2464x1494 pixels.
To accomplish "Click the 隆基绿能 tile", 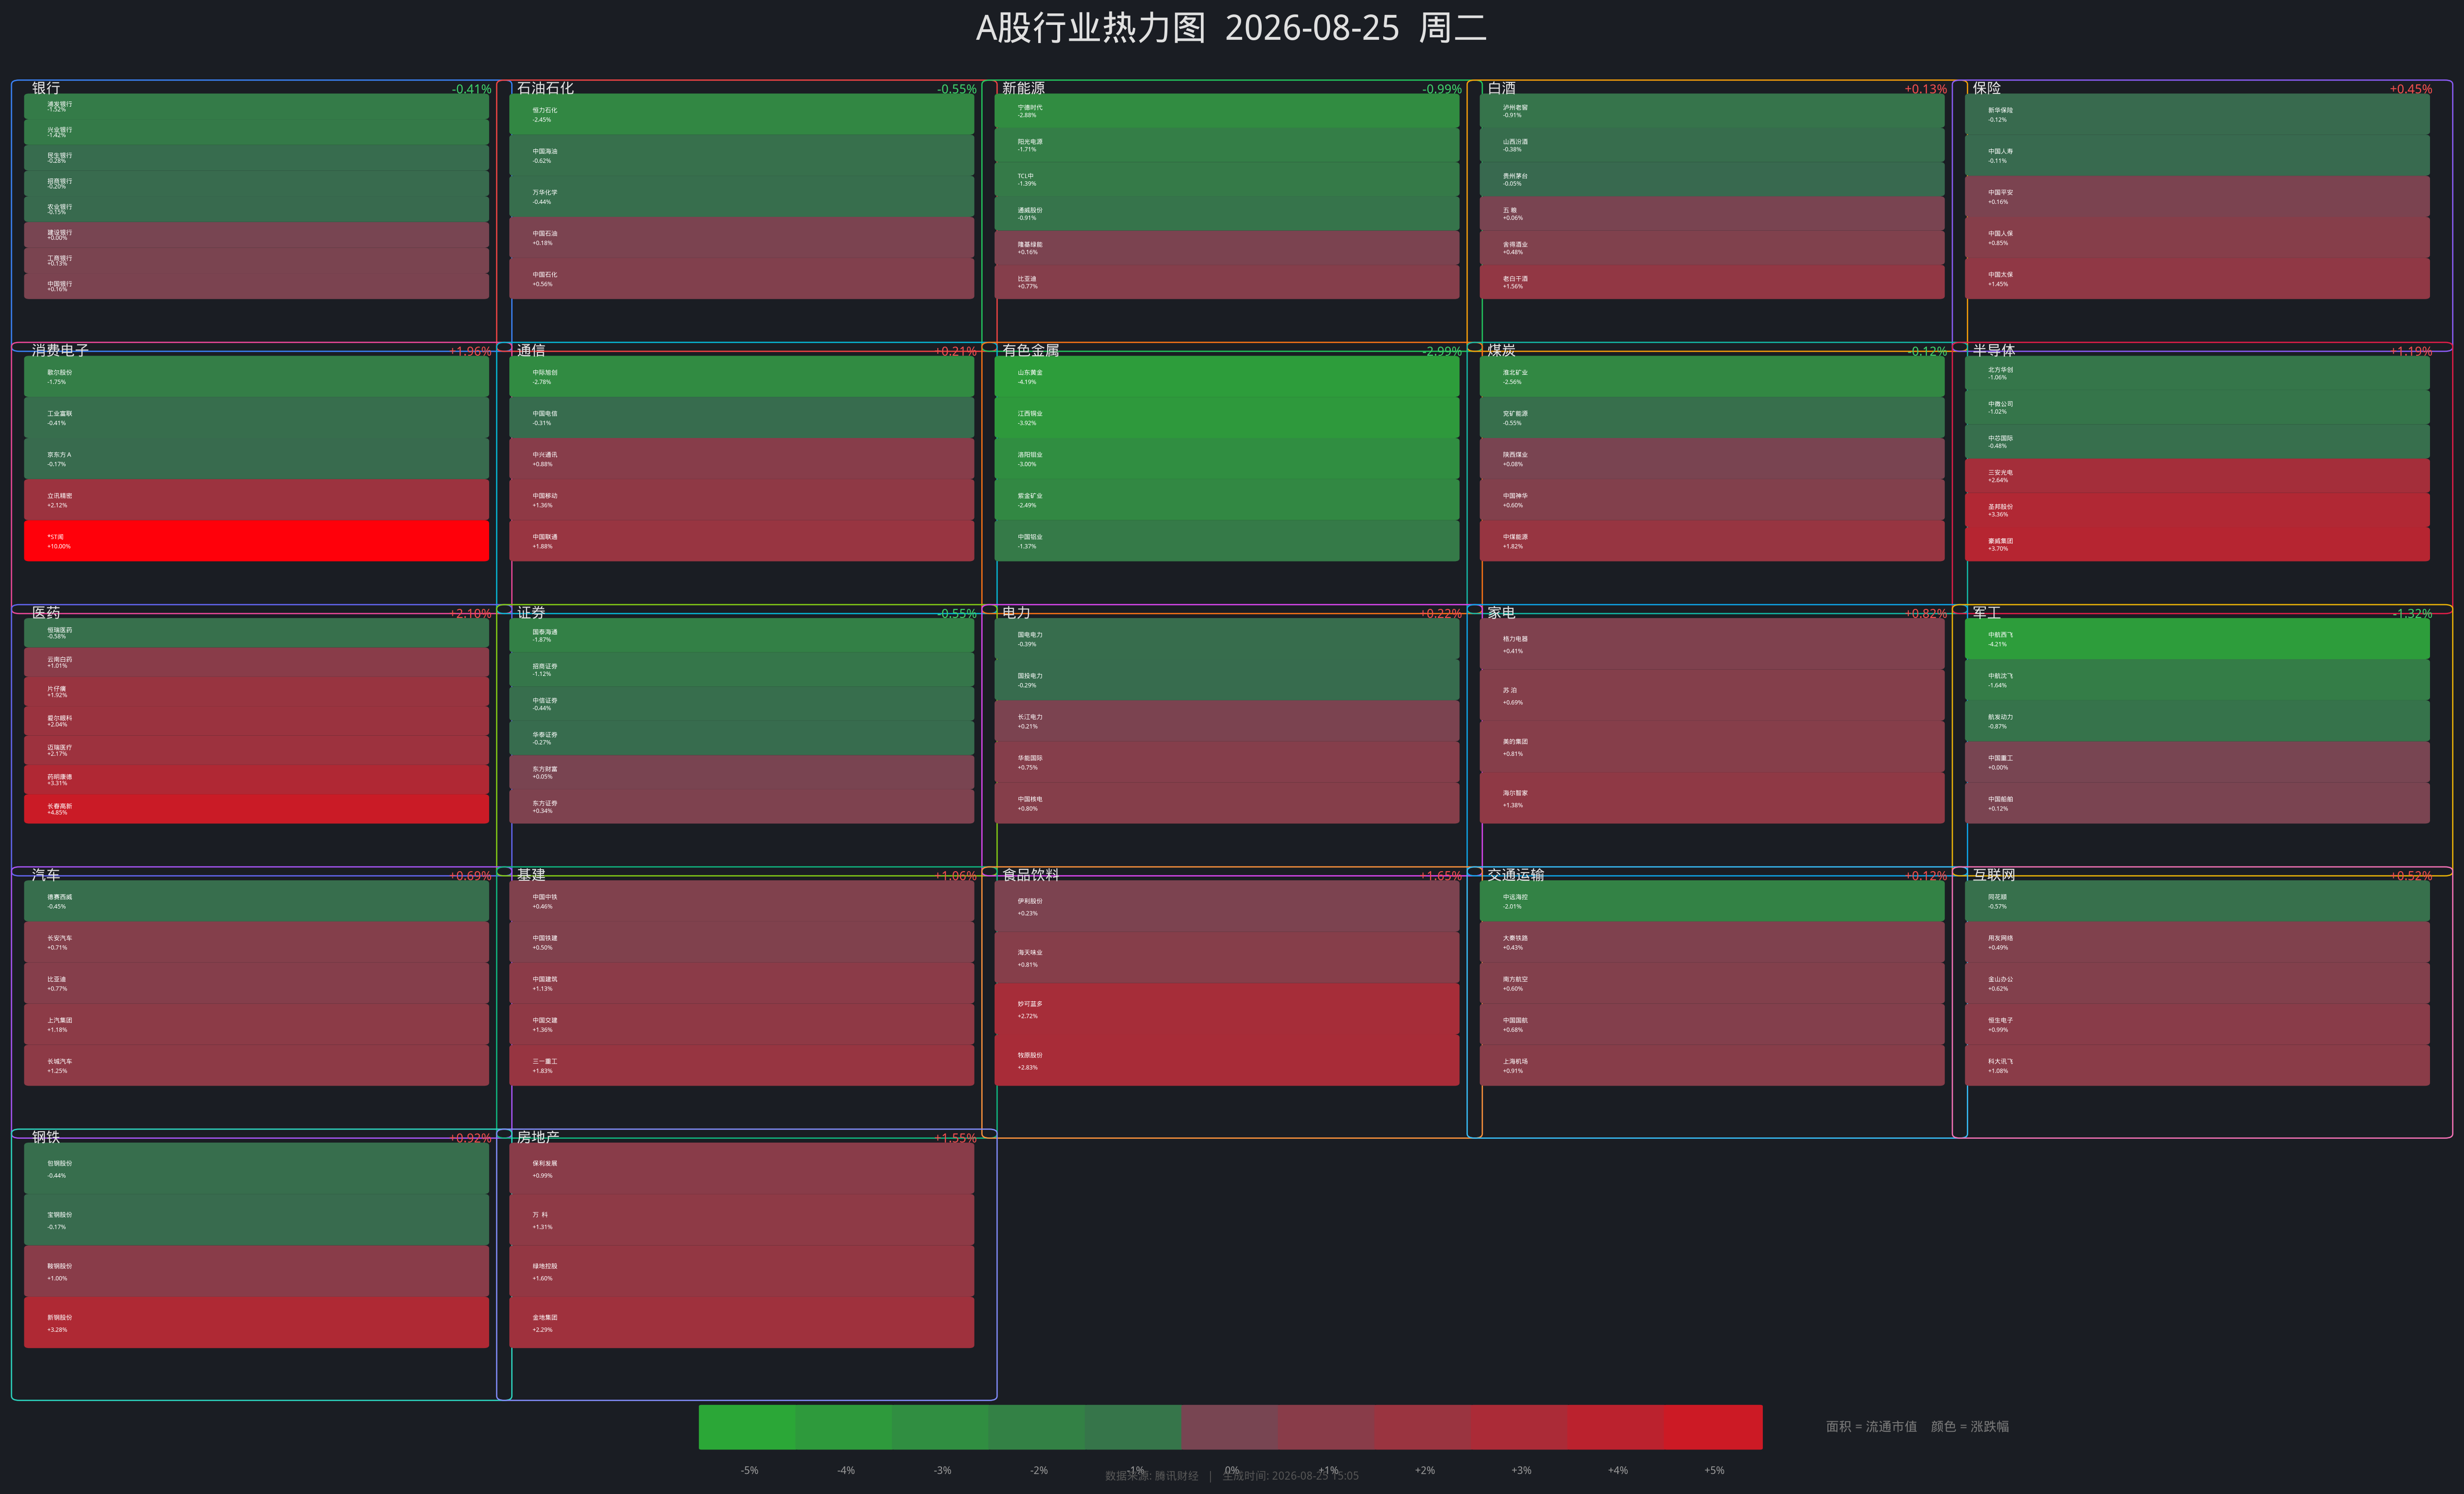I will tap(1227, 248).
